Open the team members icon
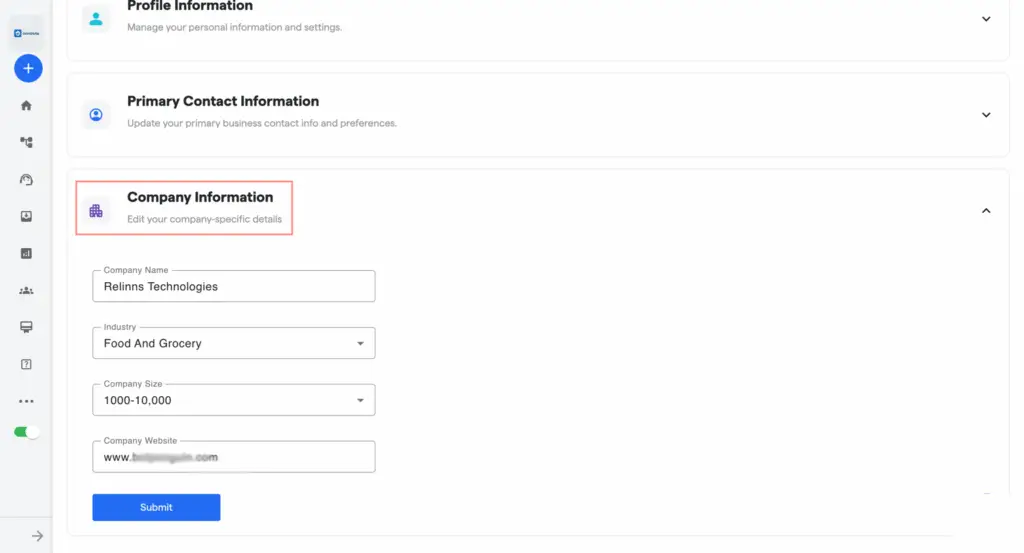This screenshot has height=553, width=1024. [x=27, y=291]
